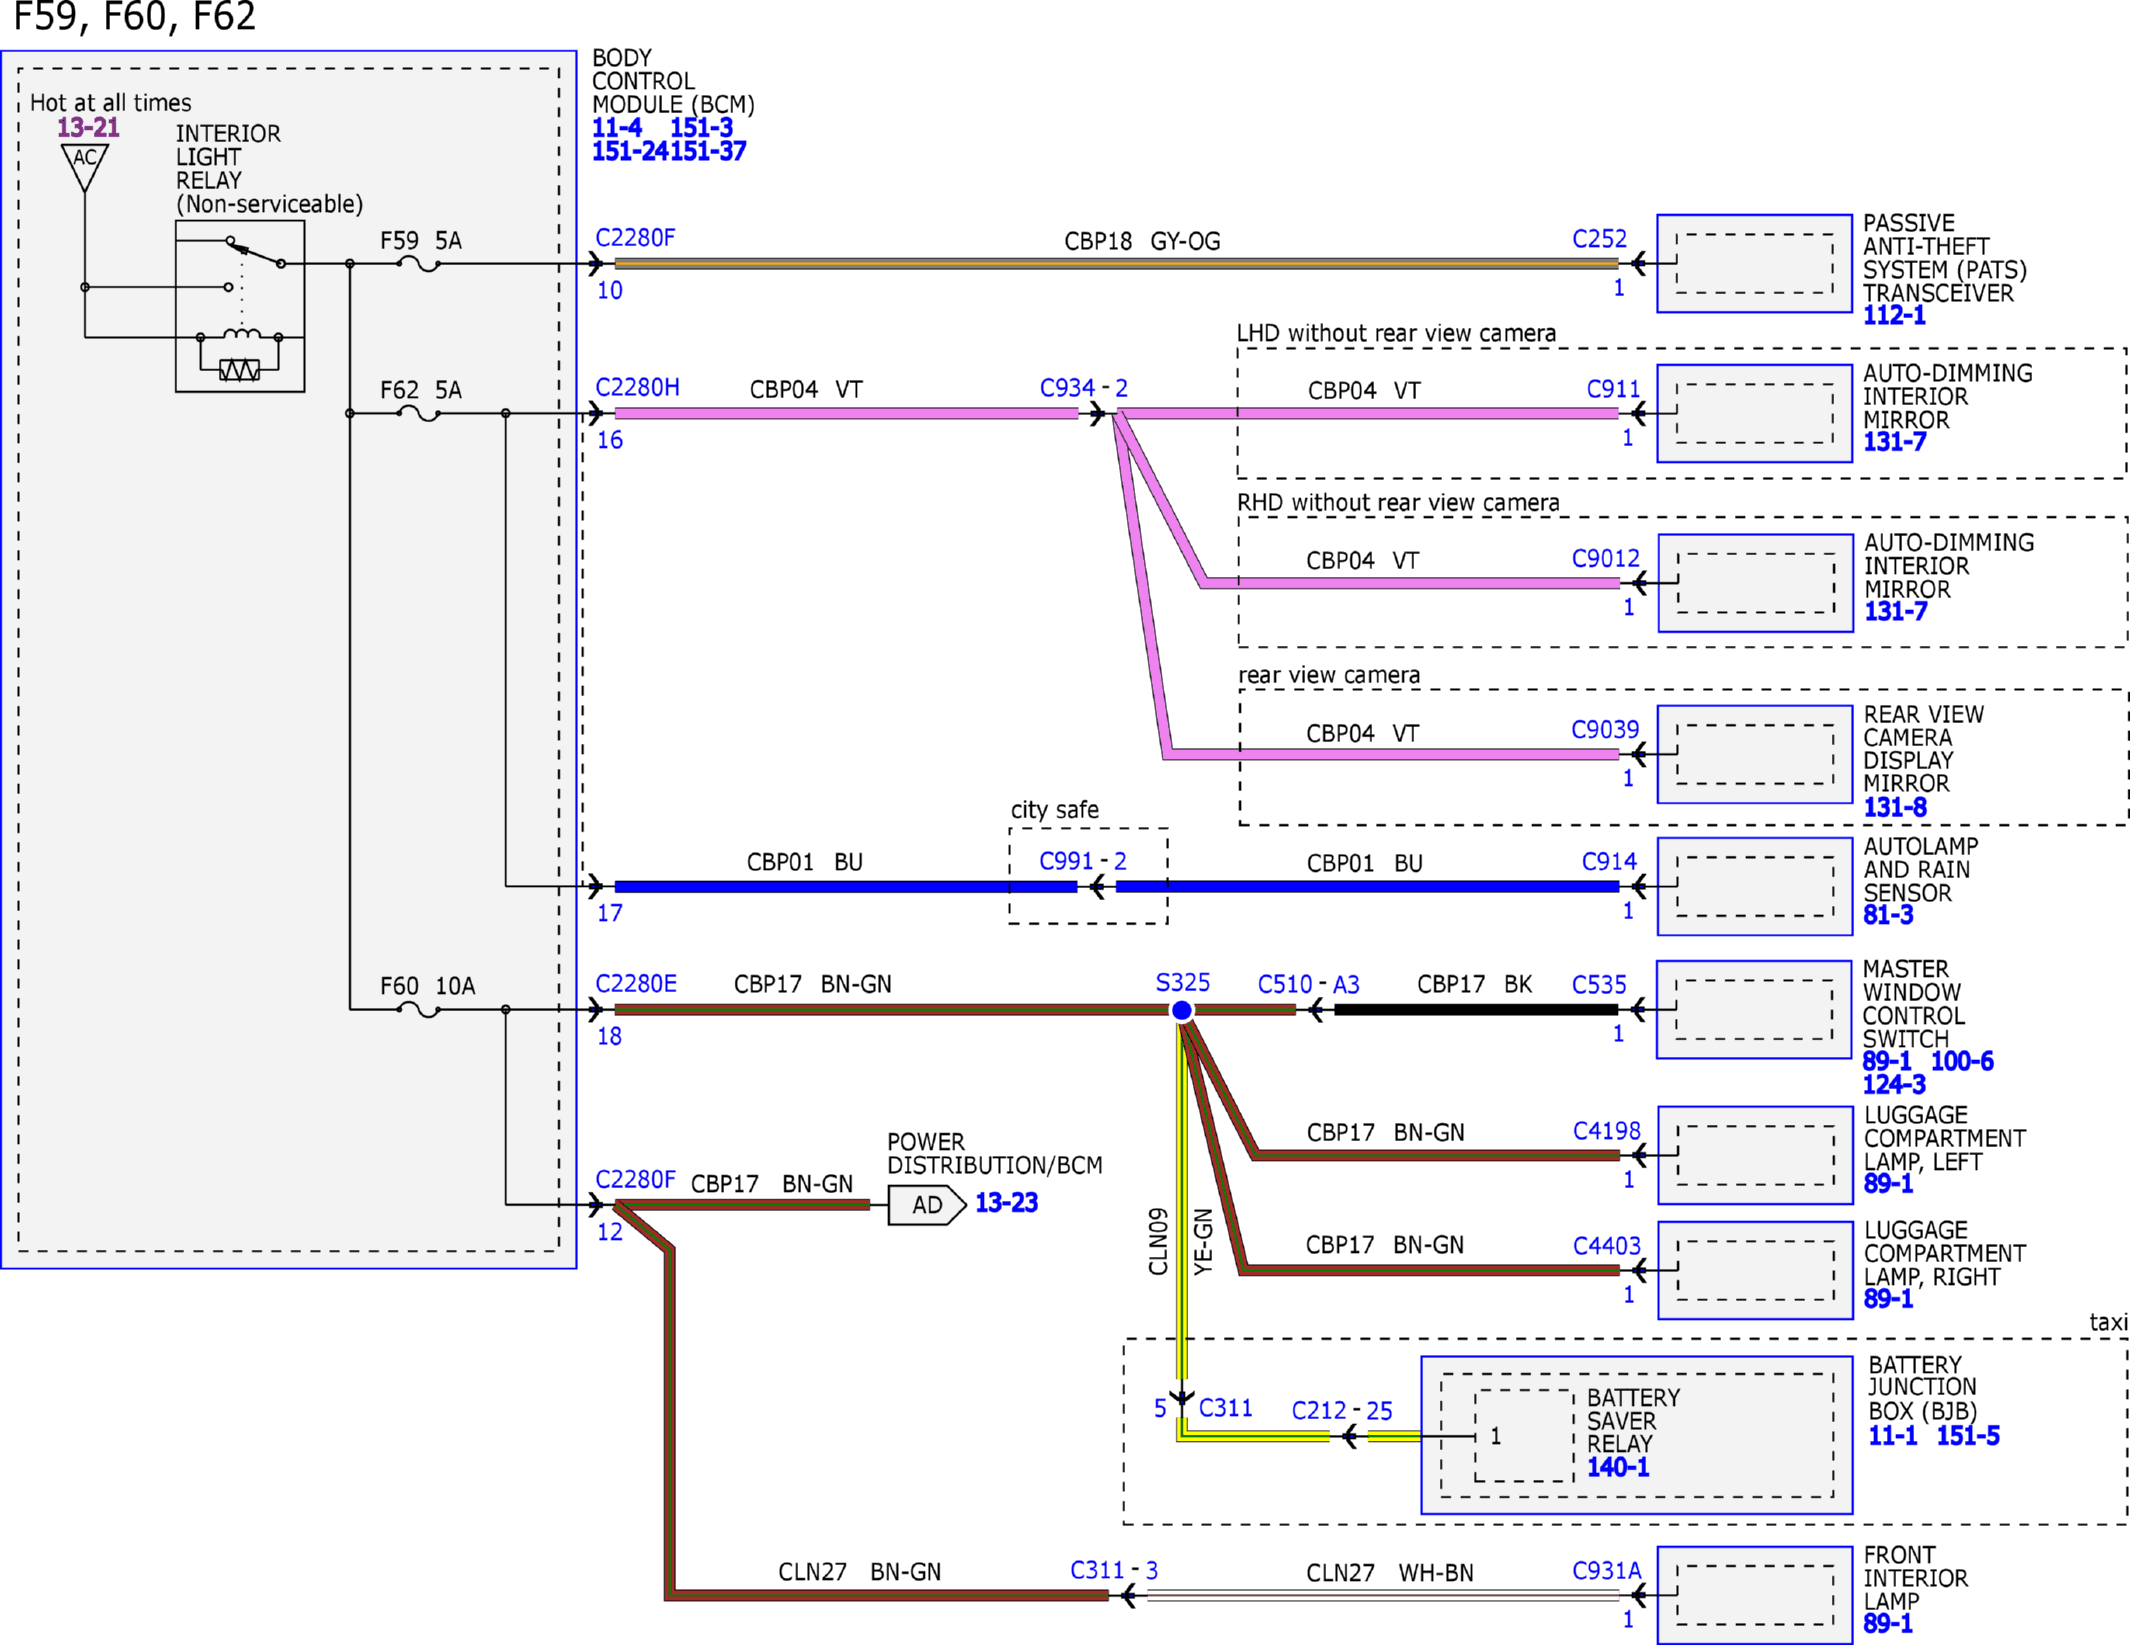Image resolution: width=2130 pixels, height=1645 pixels.
Task: Open rear view camera mirror link 131-8
Action: [1895, 808]
